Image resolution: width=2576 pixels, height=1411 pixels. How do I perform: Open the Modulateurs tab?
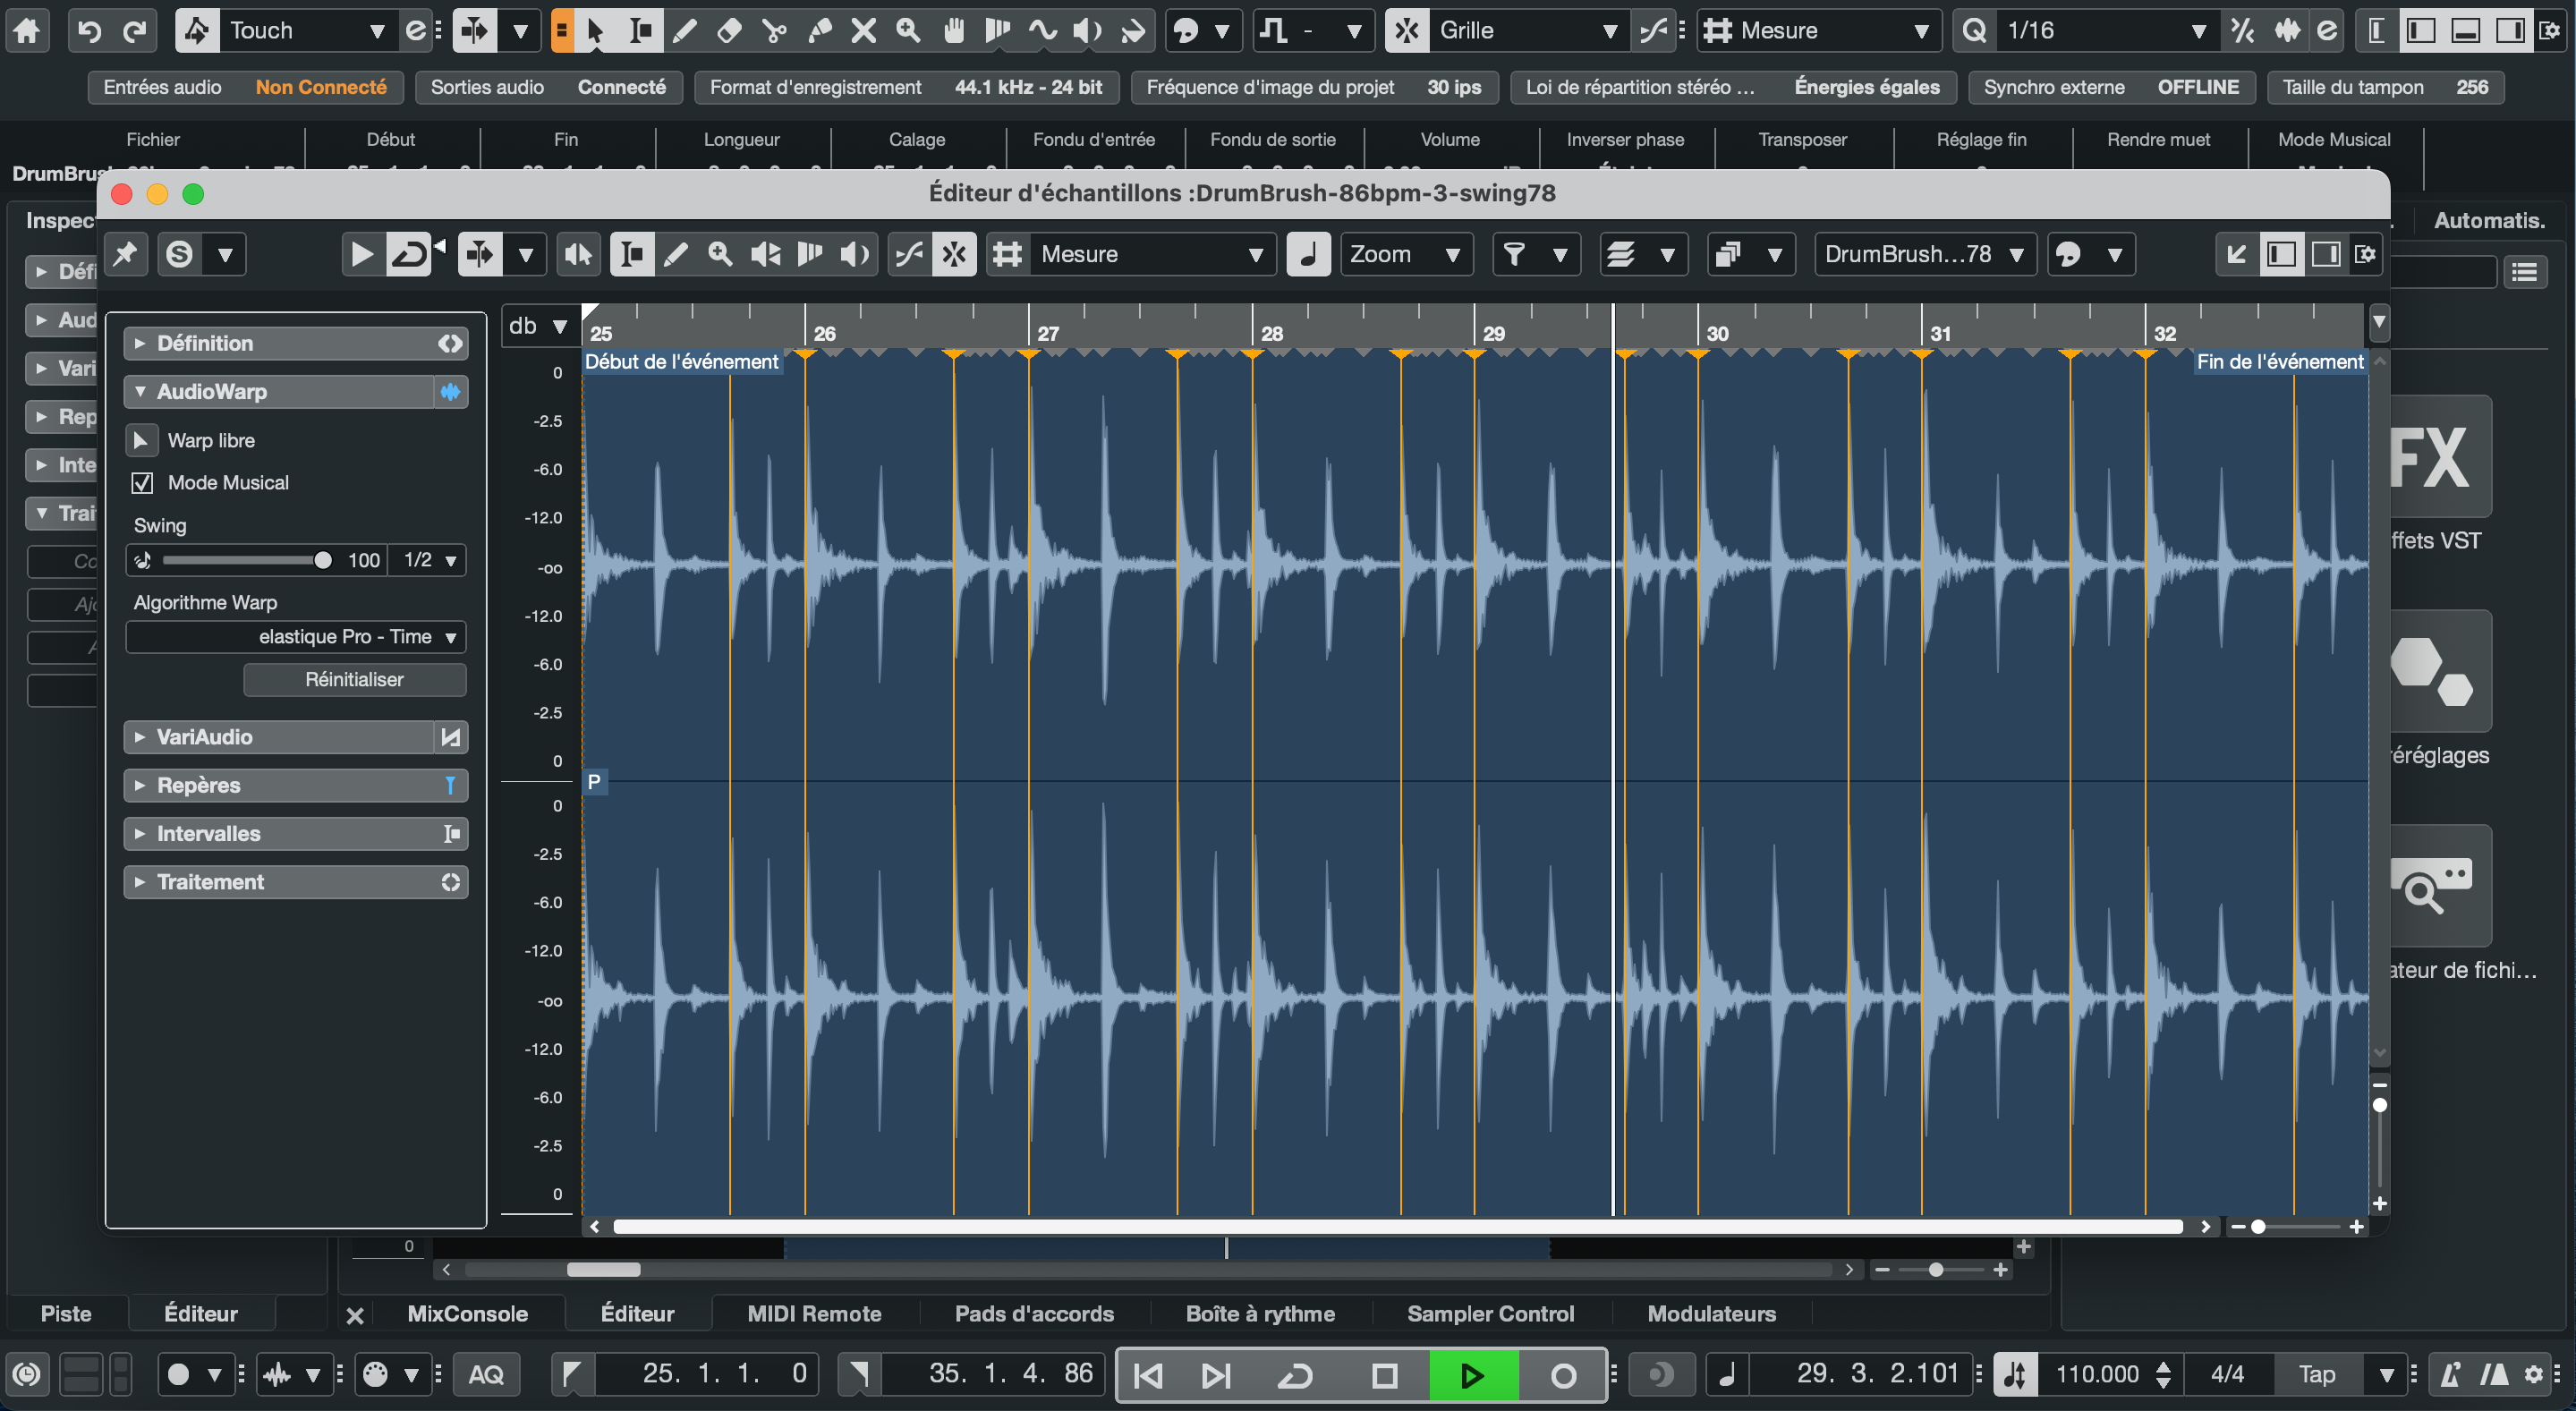[x=1711, y=1314]
